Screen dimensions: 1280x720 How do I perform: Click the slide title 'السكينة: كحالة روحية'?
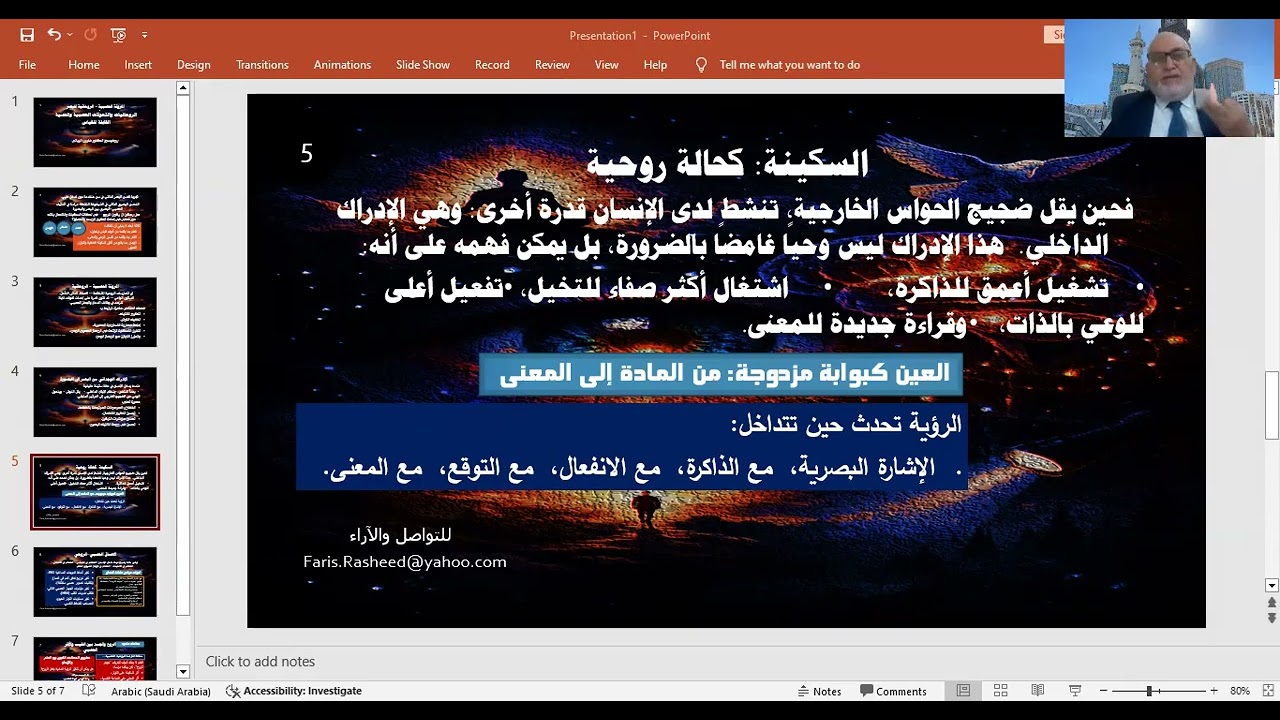tap(727, 162)
